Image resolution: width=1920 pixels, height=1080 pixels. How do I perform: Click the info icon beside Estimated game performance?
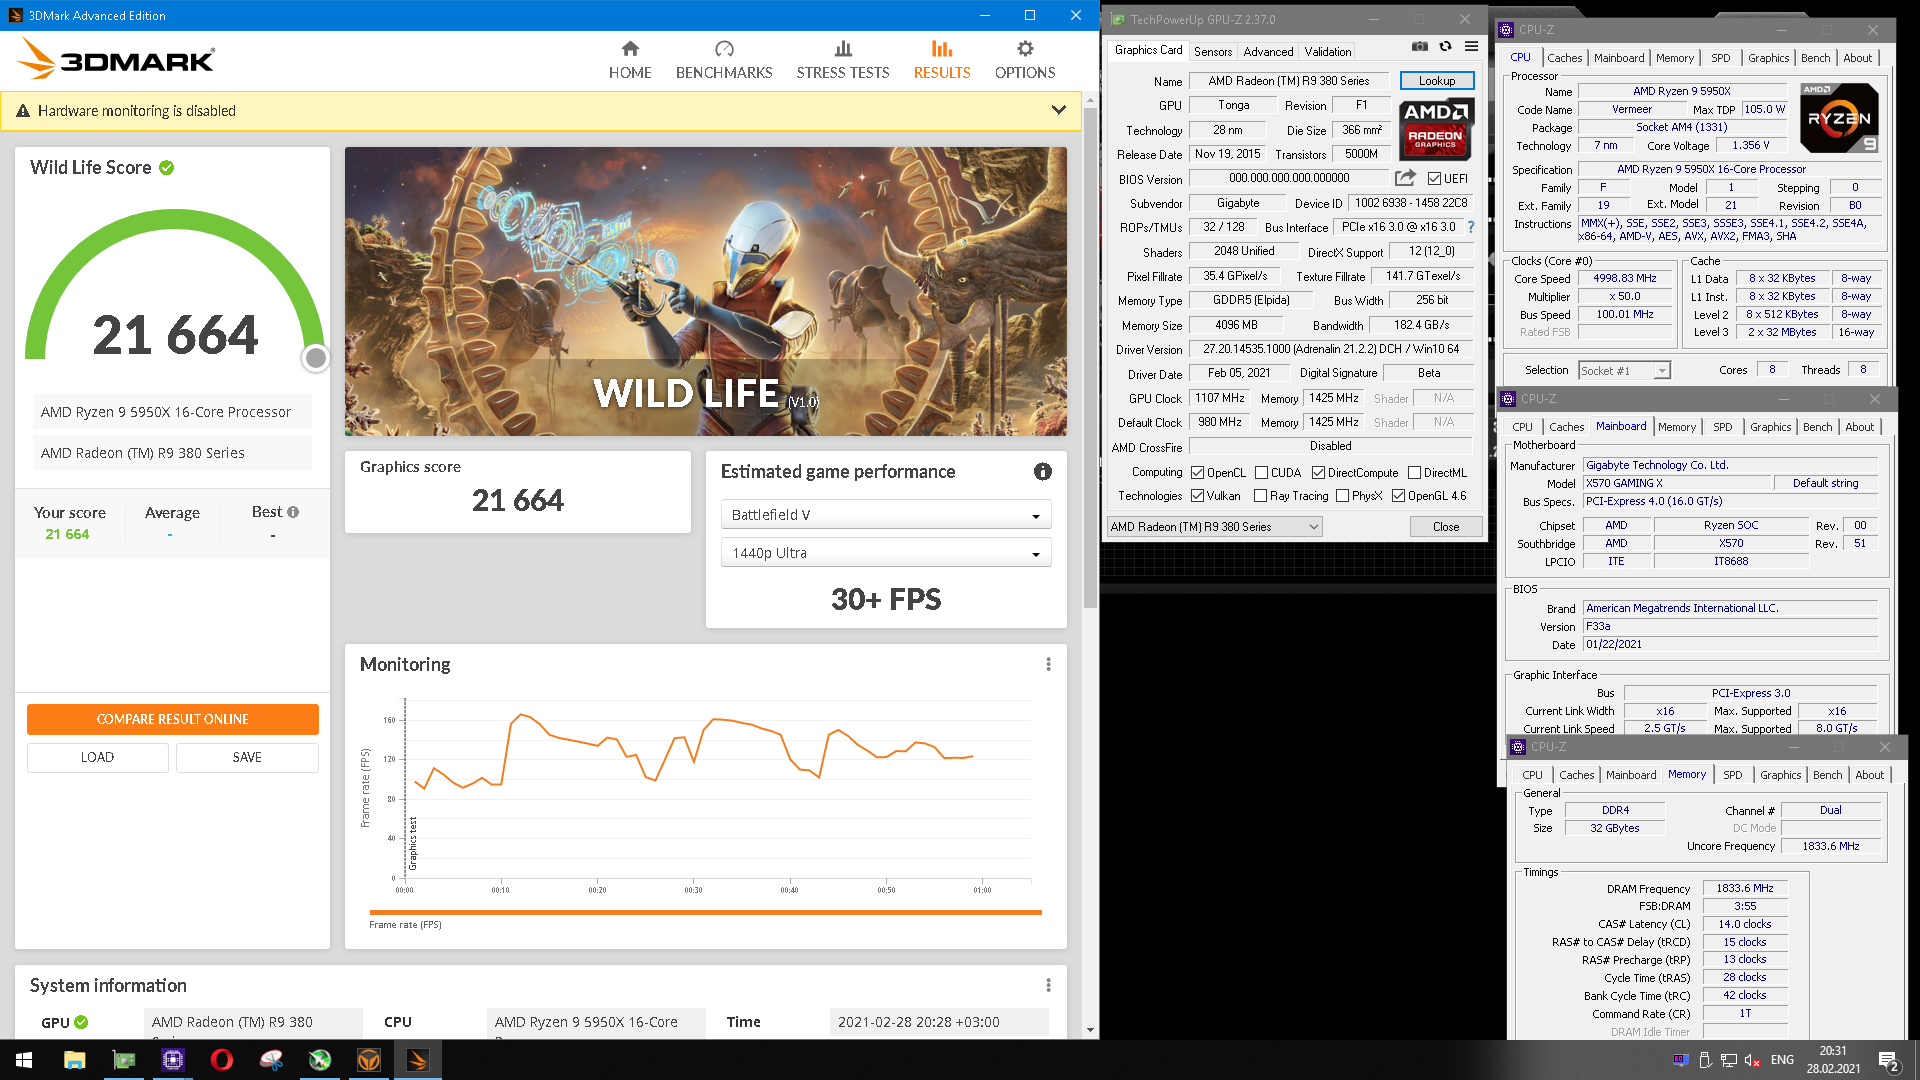1042,471
